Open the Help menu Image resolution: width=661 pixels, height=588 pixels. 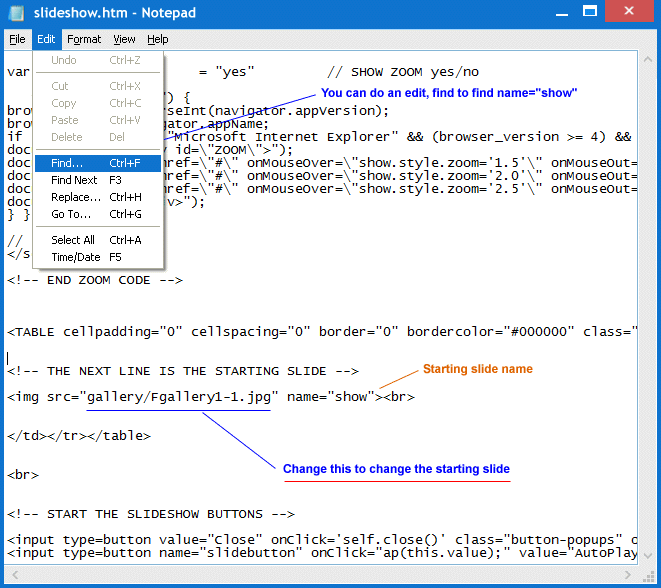pos(158,39)
